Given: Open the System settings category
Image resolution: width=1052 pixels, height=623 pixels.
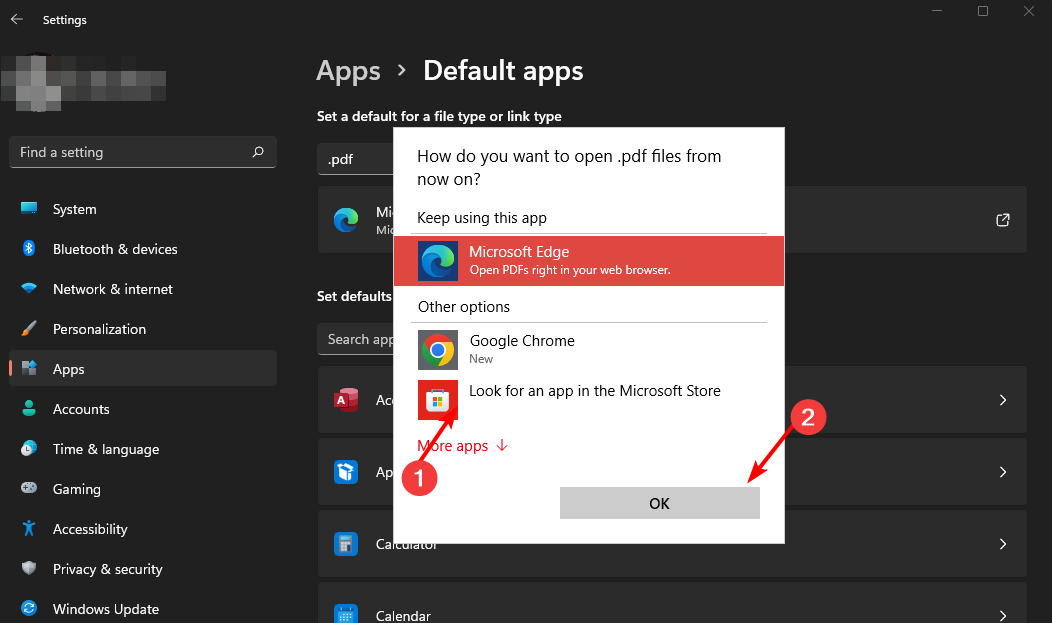Looking at the screenshot, I should [143, 209].
